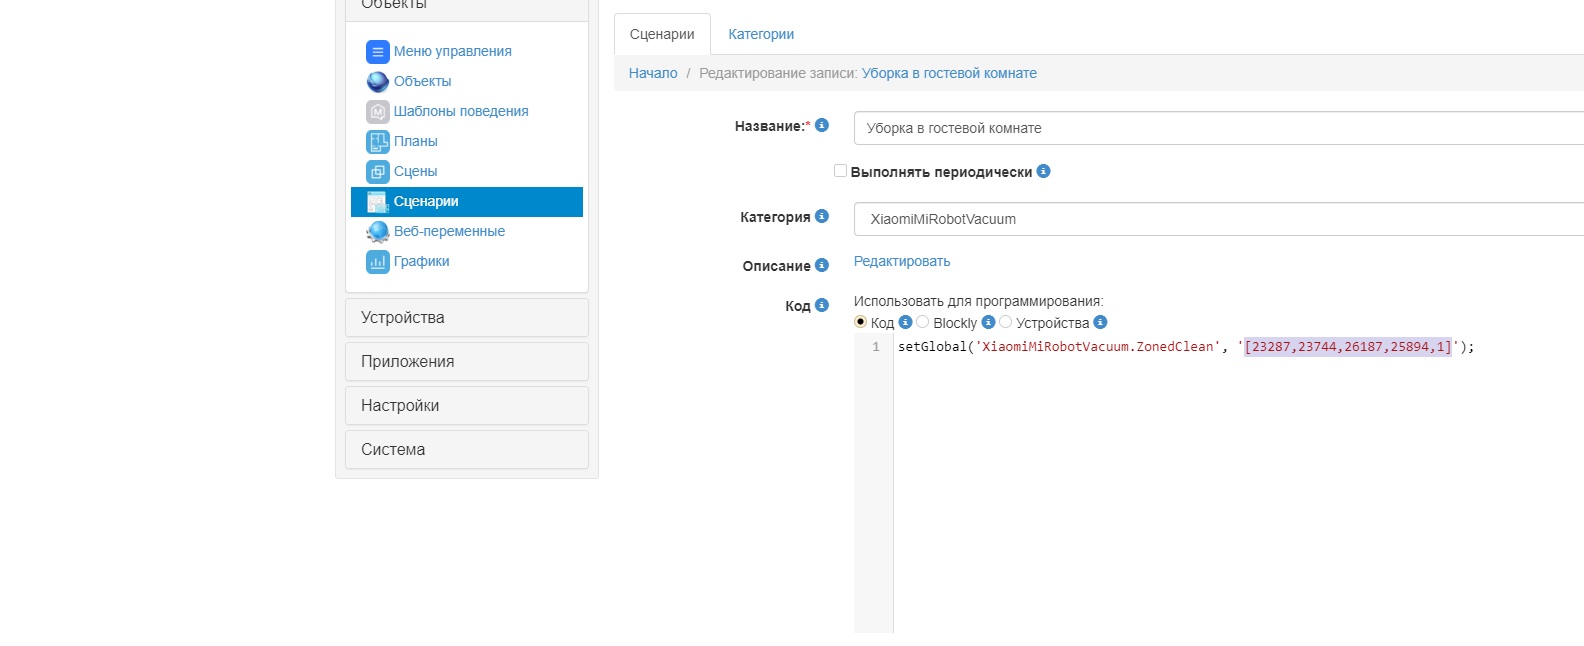Screen dimensions: 1584x646
Task: Expand the Устройства sidebar section
Action: point(466,318)
